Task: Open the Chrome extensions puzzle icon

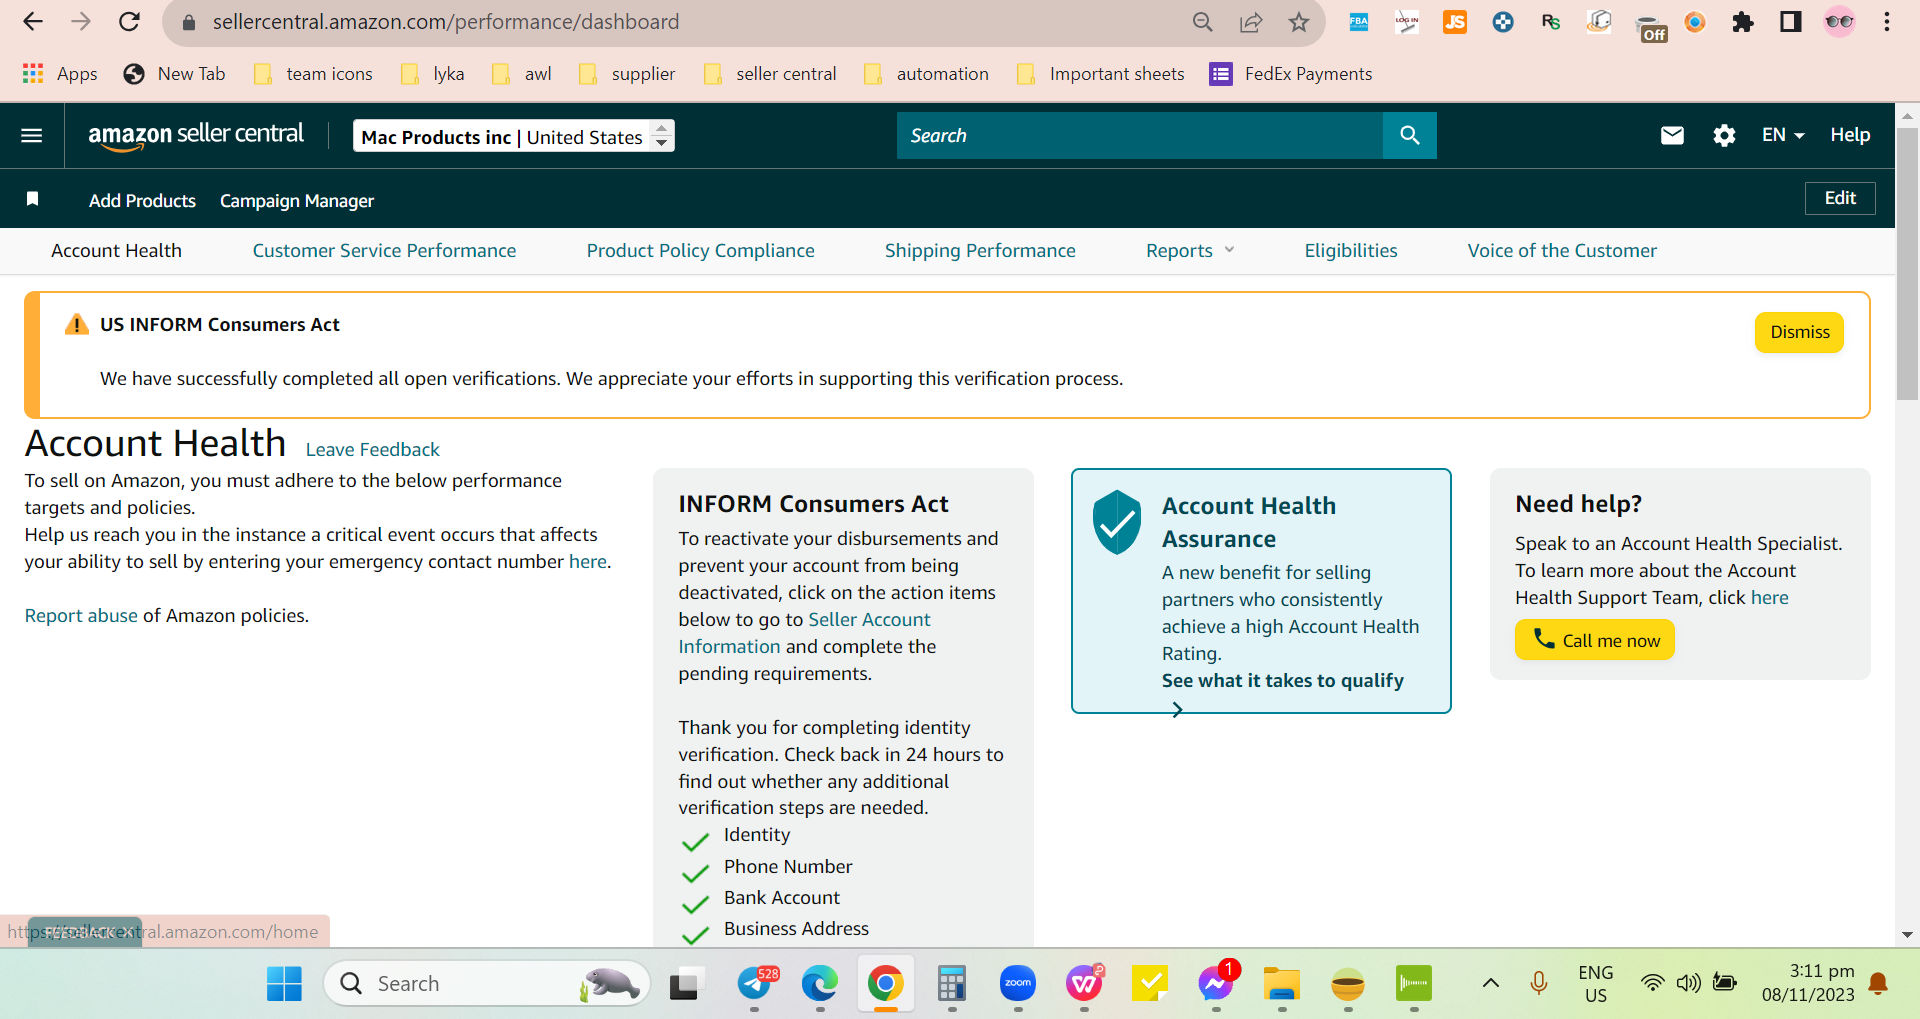Action: click(x=1743, y=22)
